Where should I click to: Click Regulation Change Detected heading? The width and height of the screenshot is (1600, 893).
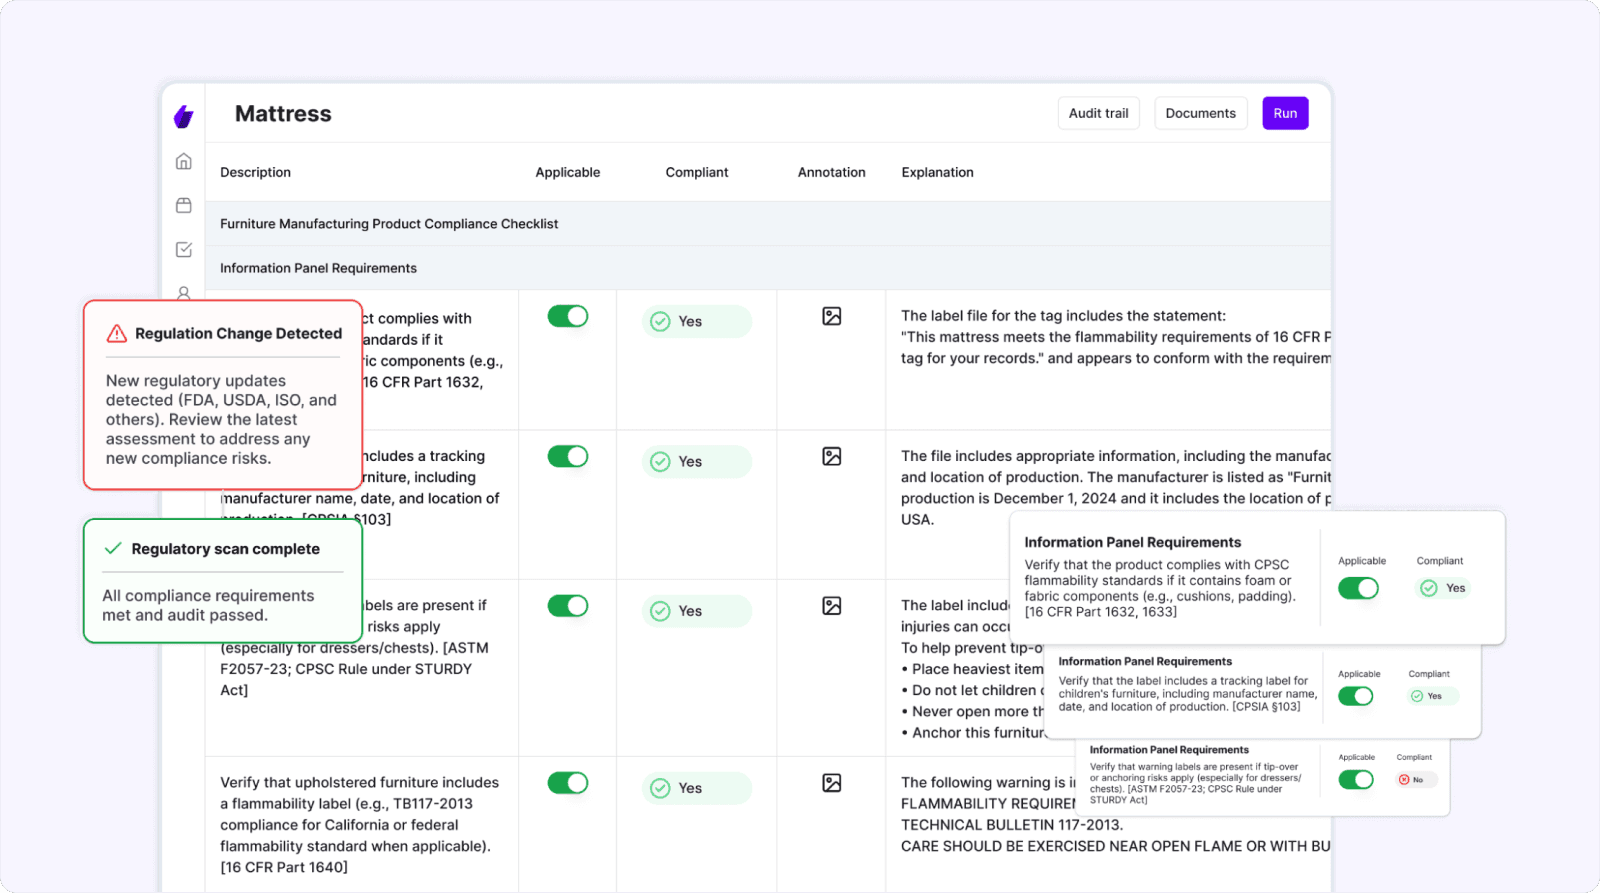point(238,334)
